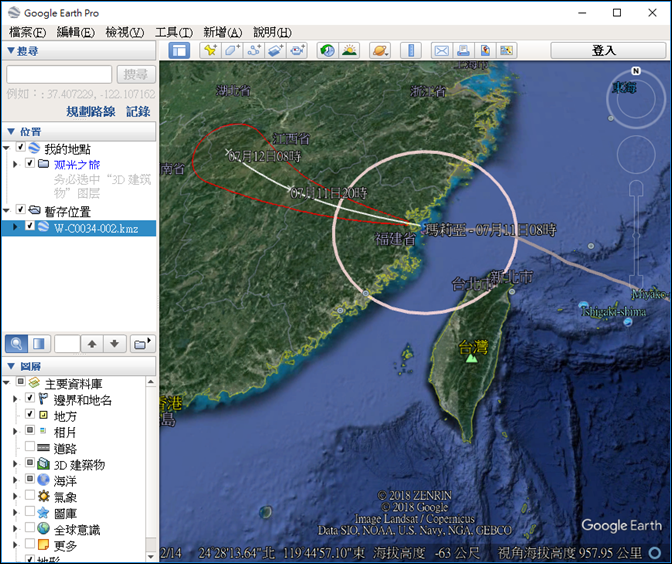Record a tour with the camera icon

297,51
